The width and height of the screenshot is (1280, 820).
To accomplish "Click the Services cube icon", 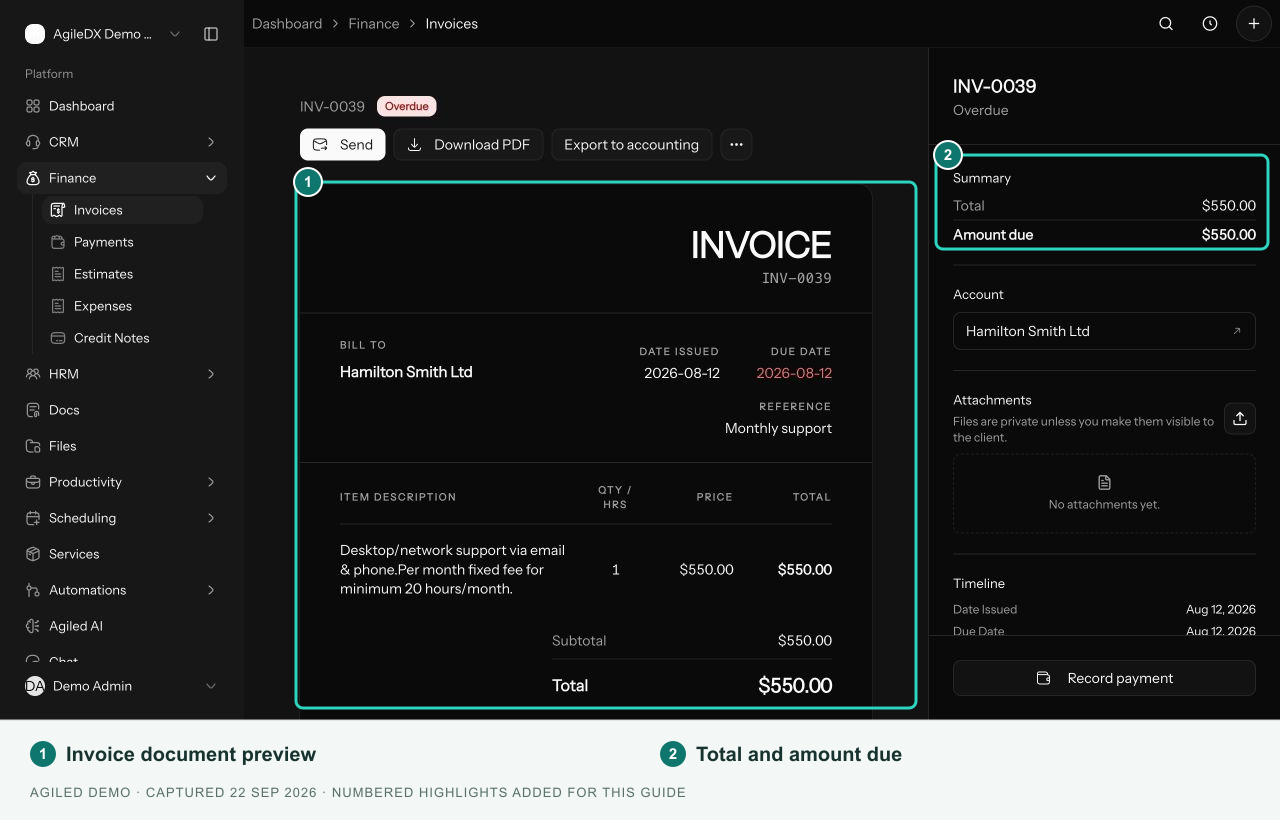I will coord(33,554).
